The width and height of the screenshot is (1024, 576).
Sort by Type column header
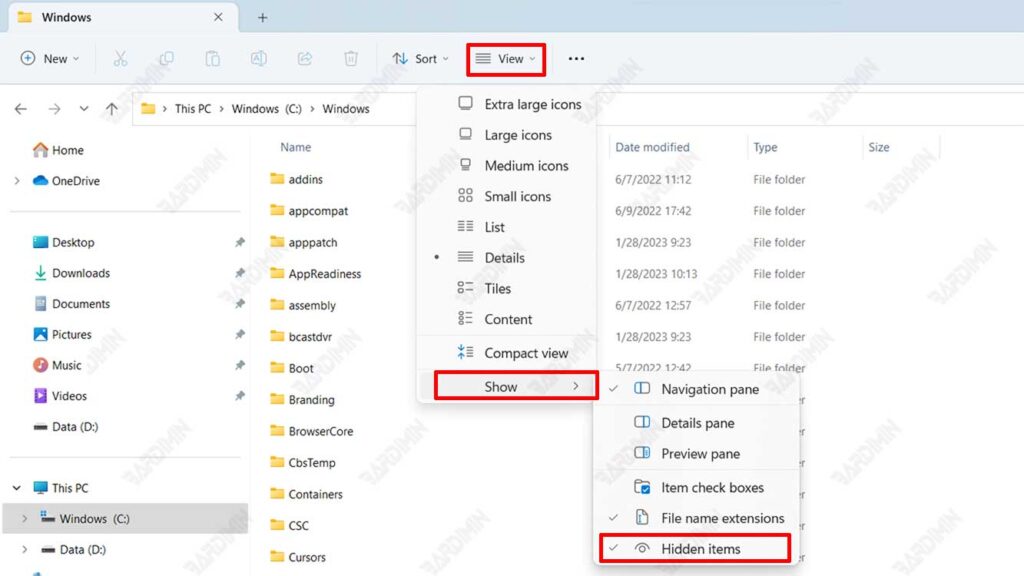click(765, 148)
